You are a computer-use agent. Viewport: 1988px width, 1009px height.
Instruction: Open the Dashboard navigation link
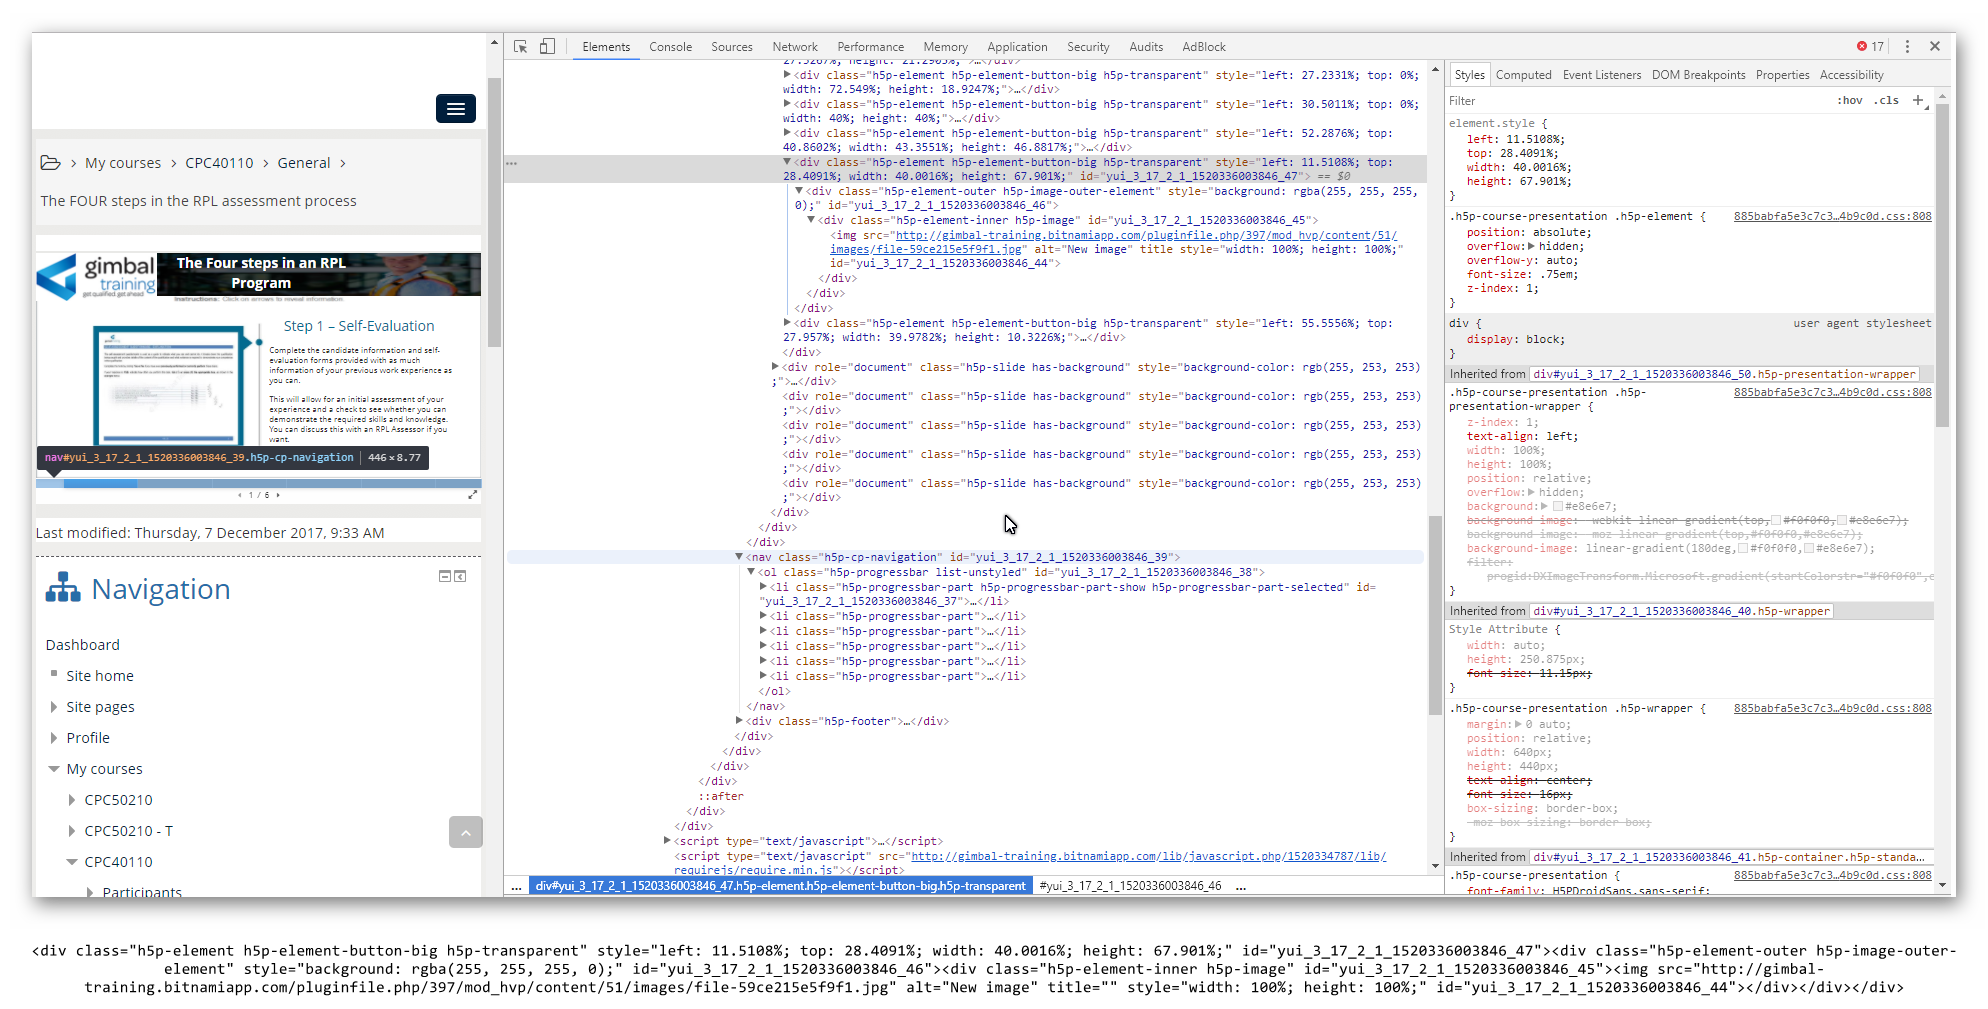83,645
